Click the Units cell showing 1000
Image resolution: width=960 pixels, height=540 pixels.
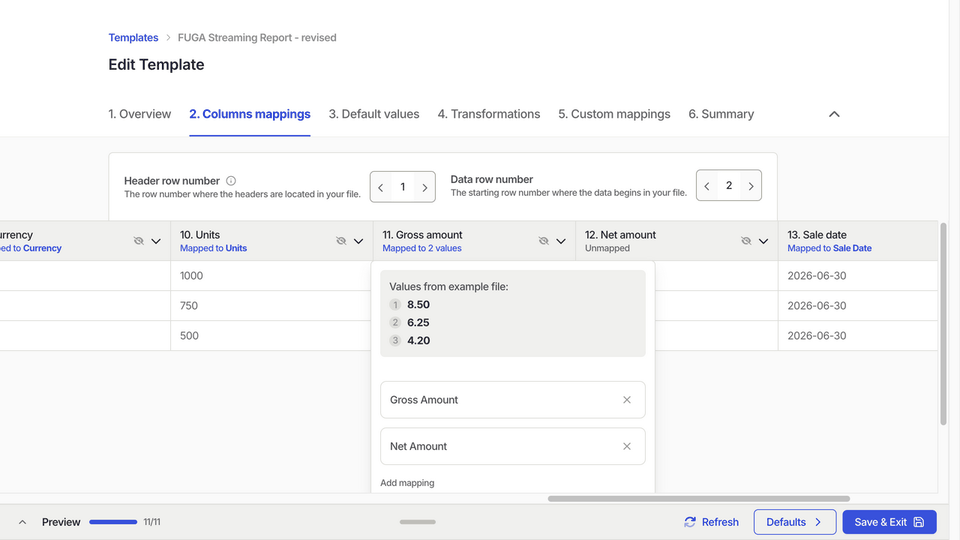[271, 276]
